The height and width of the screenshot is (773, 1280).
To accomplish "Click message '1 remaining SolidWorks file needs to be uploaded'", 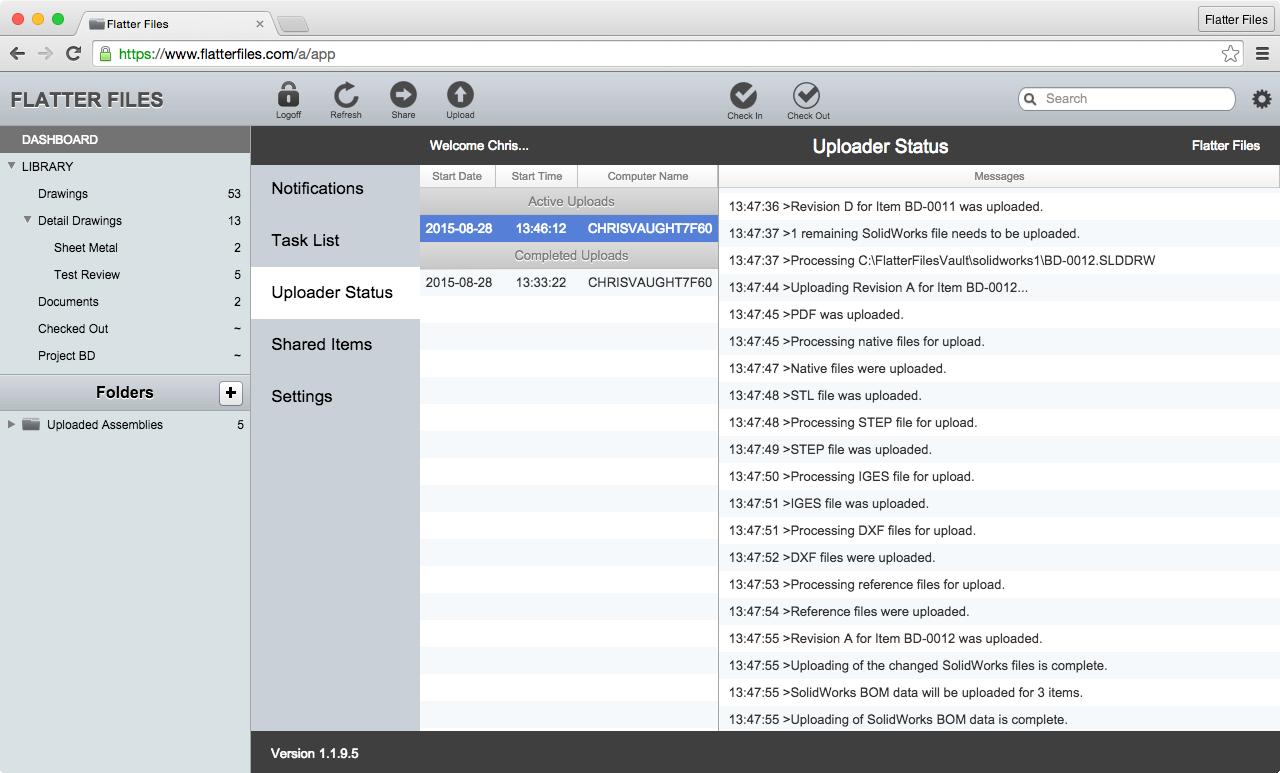I will 999,233.
